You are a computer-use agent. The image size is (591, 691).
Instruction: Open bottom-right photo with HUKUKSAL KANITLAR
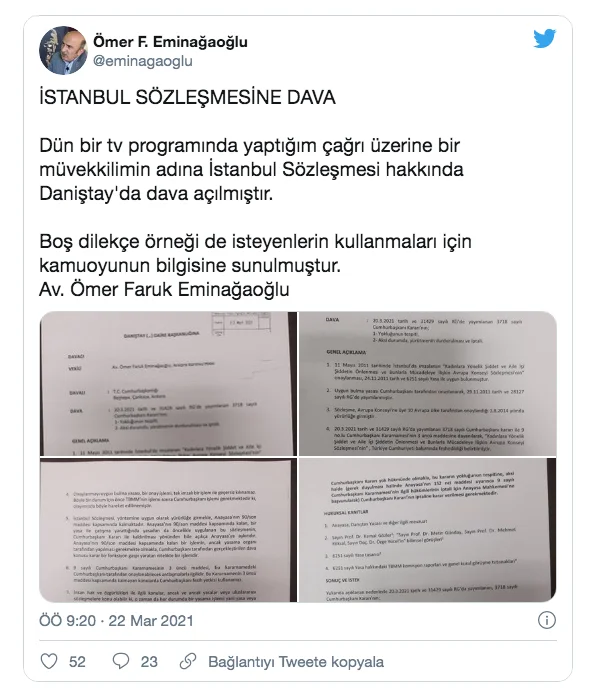pos(427,530)
